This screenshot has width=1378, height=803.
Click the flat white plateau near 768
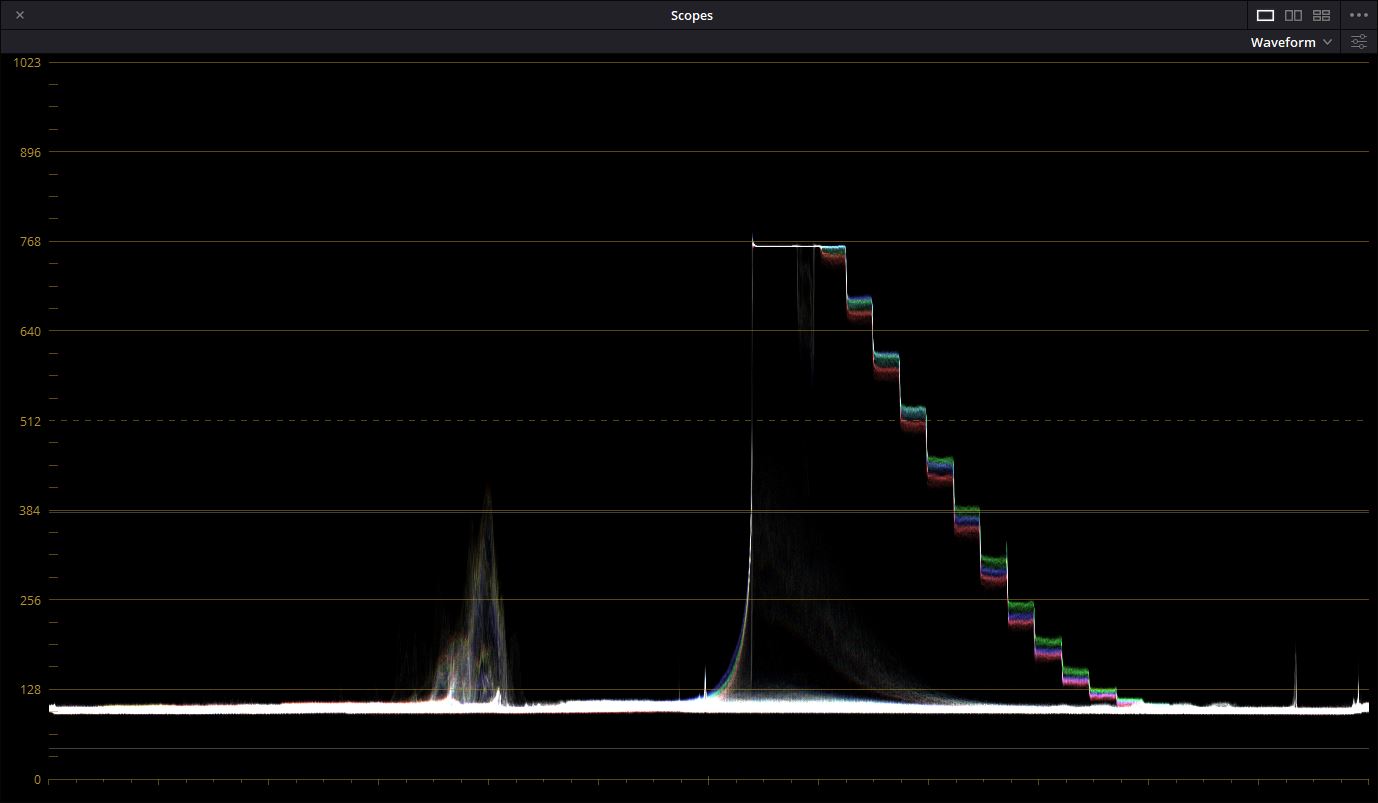(x=785, y=245)
